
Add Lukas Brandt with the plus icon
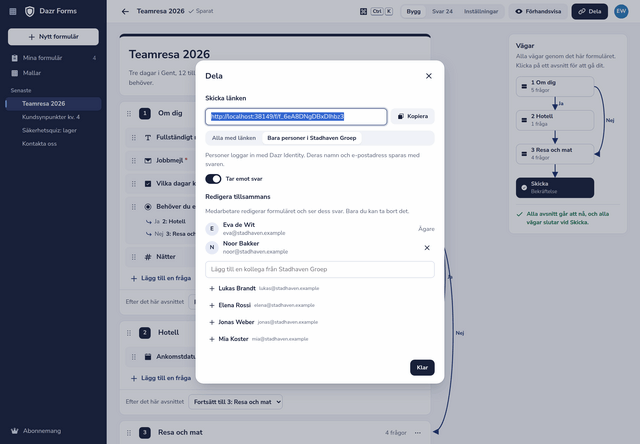(x=212, y=289)
